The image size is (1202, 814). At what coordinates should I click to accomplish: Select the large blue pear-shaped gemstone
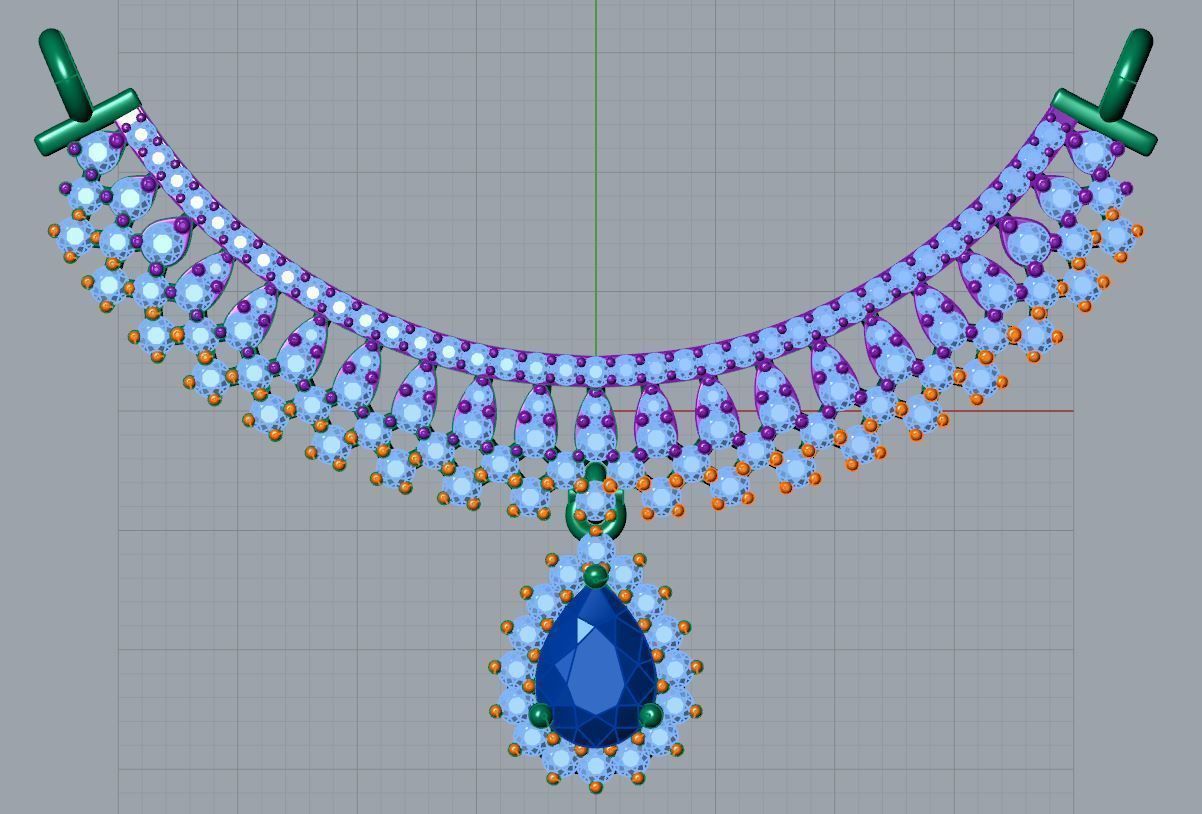pyautogui.click(x=596, y=667)
